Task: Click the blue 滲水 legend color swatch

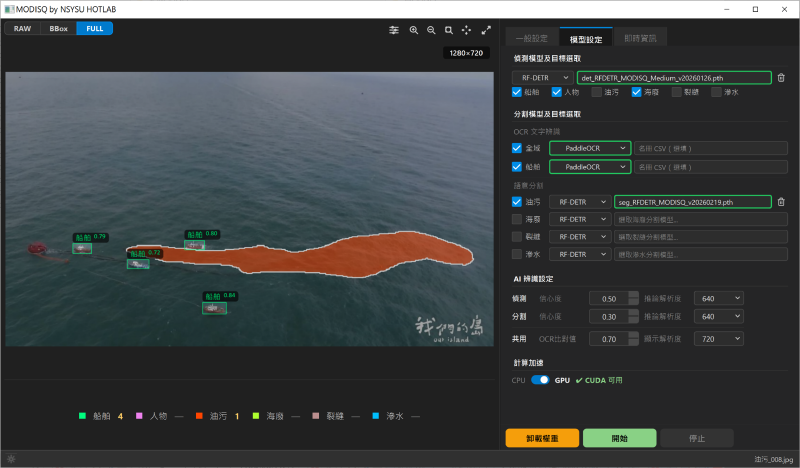Action: tap(376, 416)
